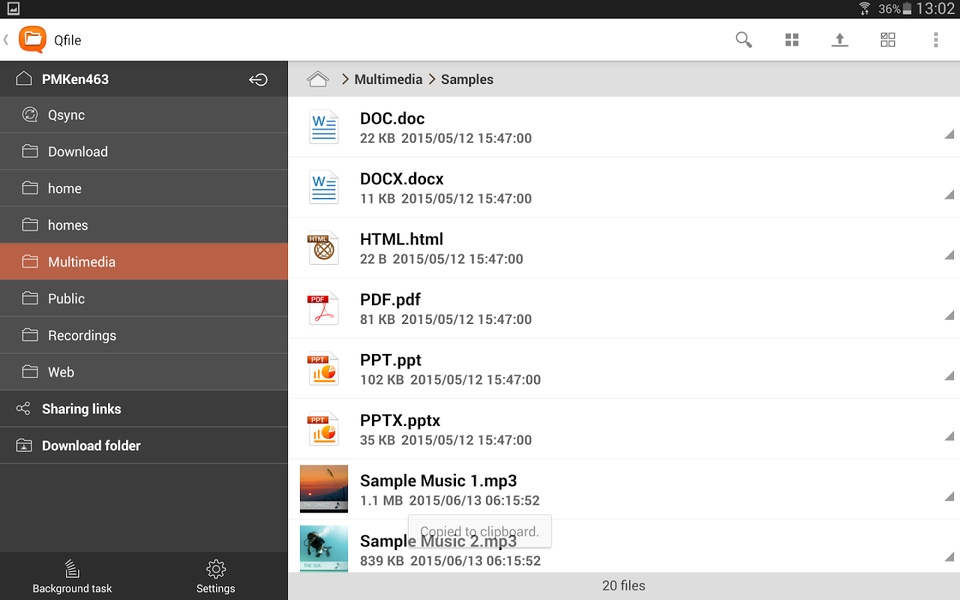Expand options arrow for Sample Music 1.mp3

949,497
